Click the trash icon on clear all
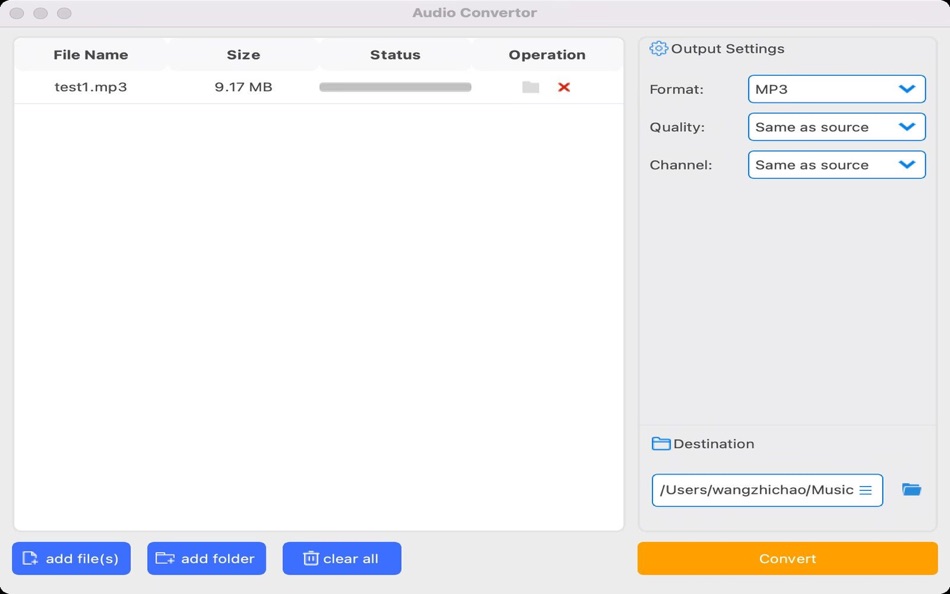The width and height of the screenshot is (950, 594). (x=313, y=558)
